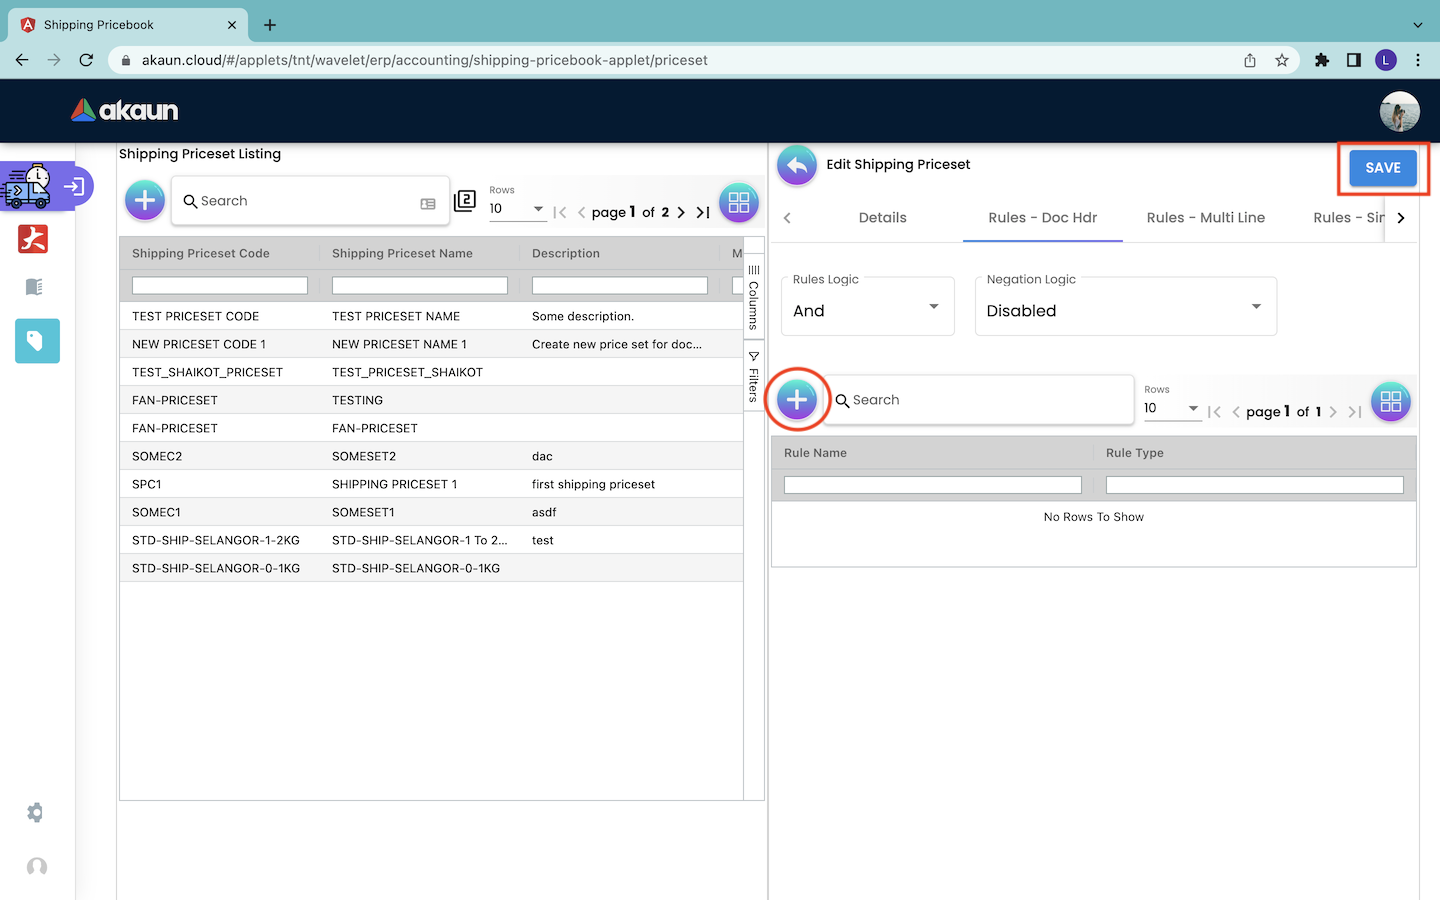The width and height of the screenshot is (1440, 900).
Task: Open the grid view icon in the priceset listing
Action: click(x=739, y=202)
